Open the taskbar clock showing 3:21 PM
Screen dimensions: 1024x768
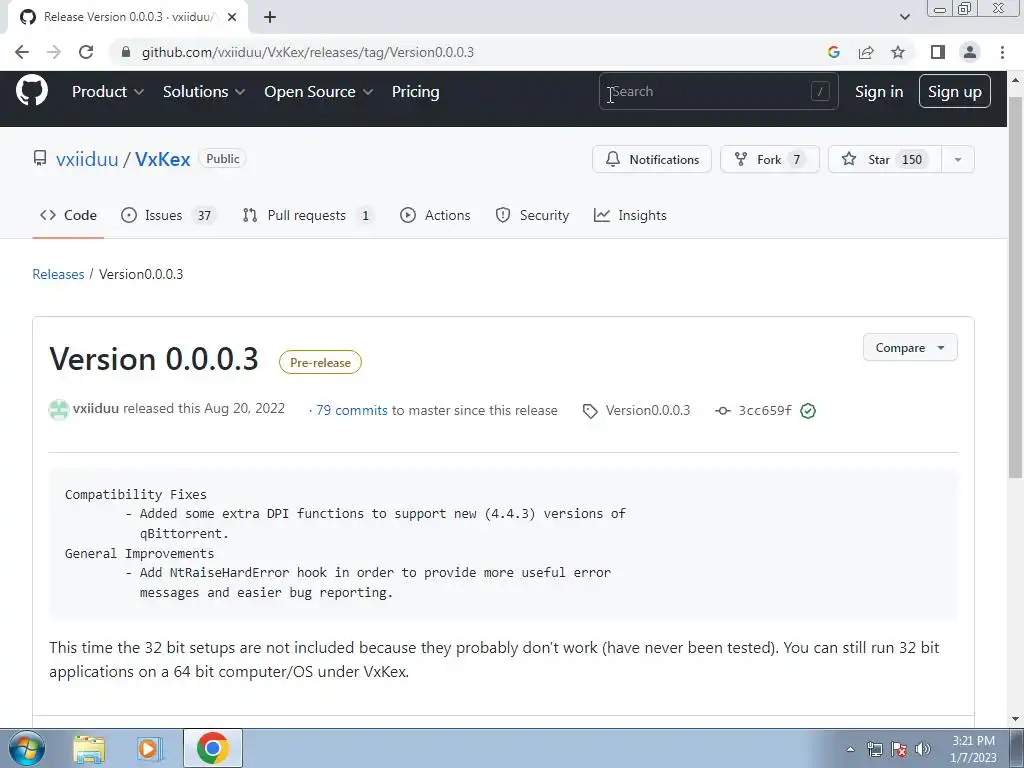point(973,749)
